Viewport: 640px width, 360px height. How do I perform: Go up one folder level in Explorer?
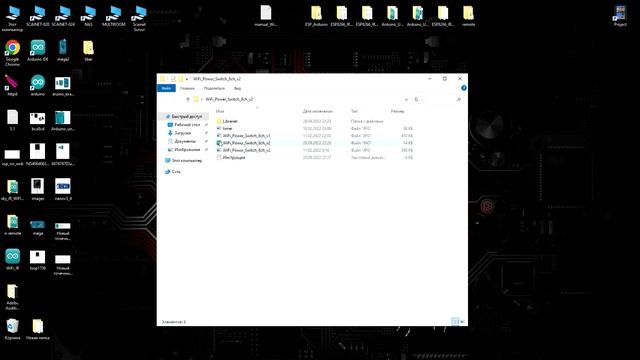coord(188,99)
